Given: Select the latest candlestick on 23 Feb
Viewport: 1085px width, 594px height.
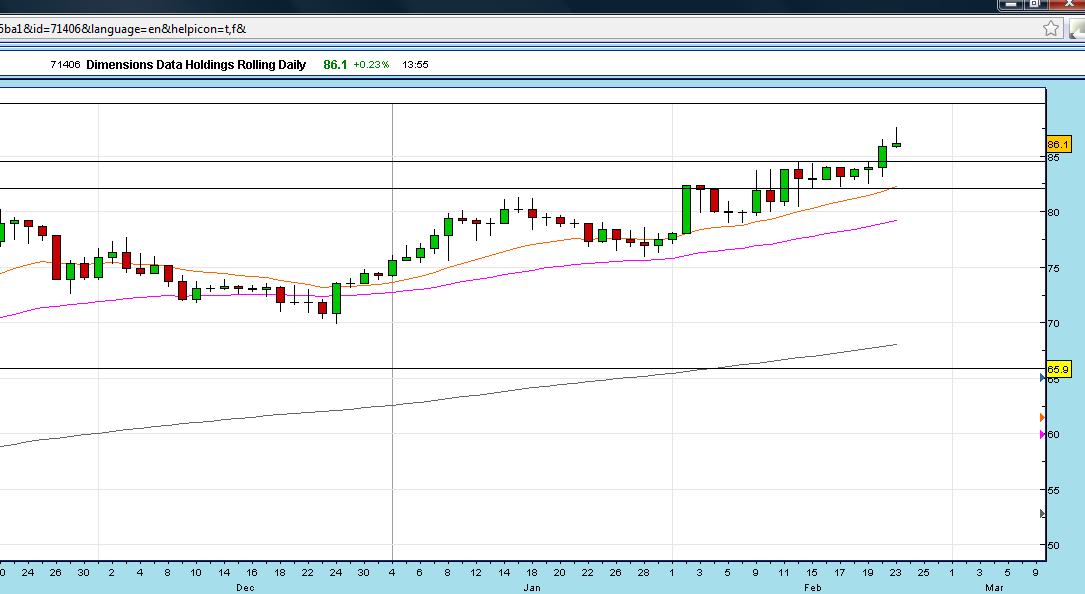Looking at the screenshot, I should click(896, 144).
